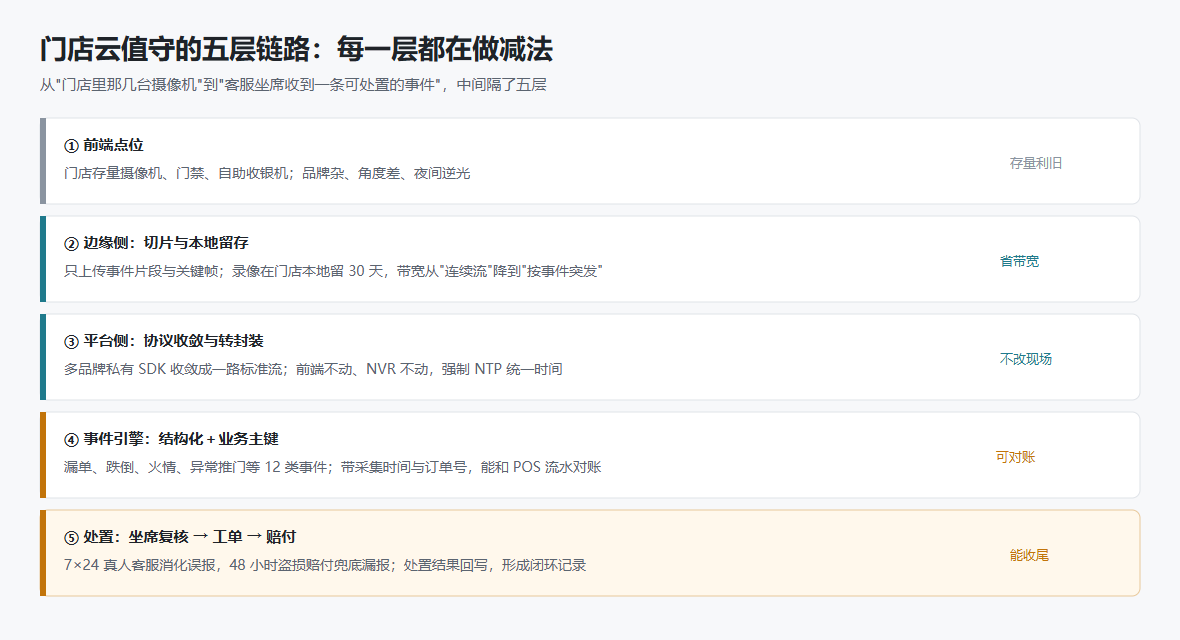This screenshot has width=1180, height=640.
Task: Click the 省带宽 tag
Action: click(1019, 261)
